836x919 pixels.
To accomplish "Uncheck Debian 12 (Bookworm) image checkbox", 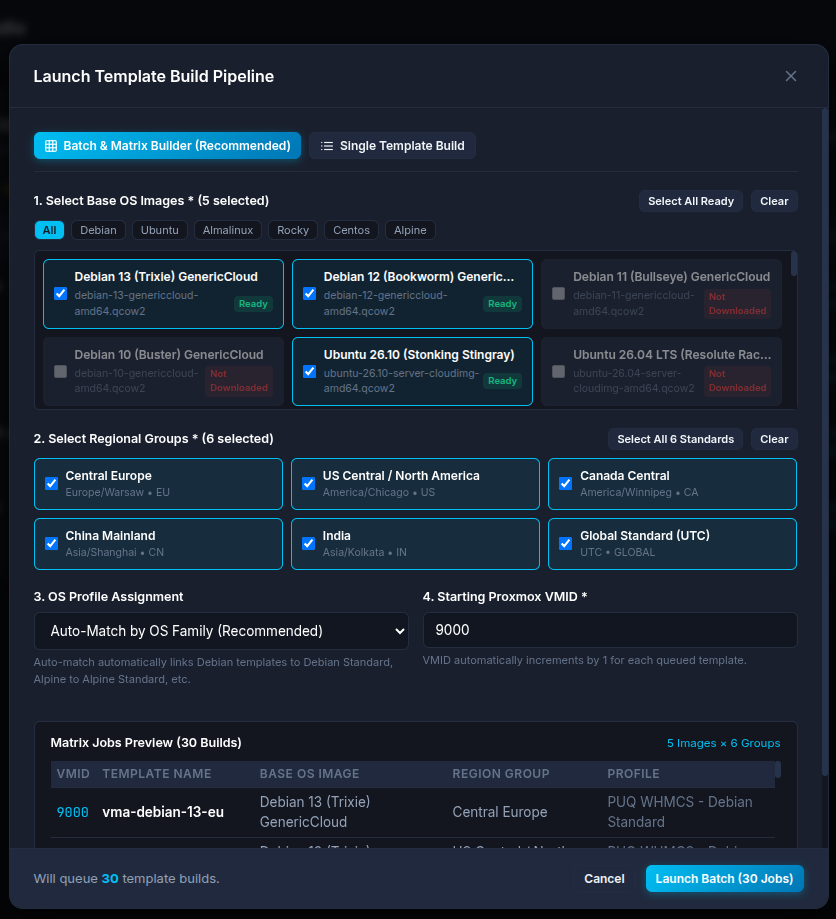I will coord(310,294).
